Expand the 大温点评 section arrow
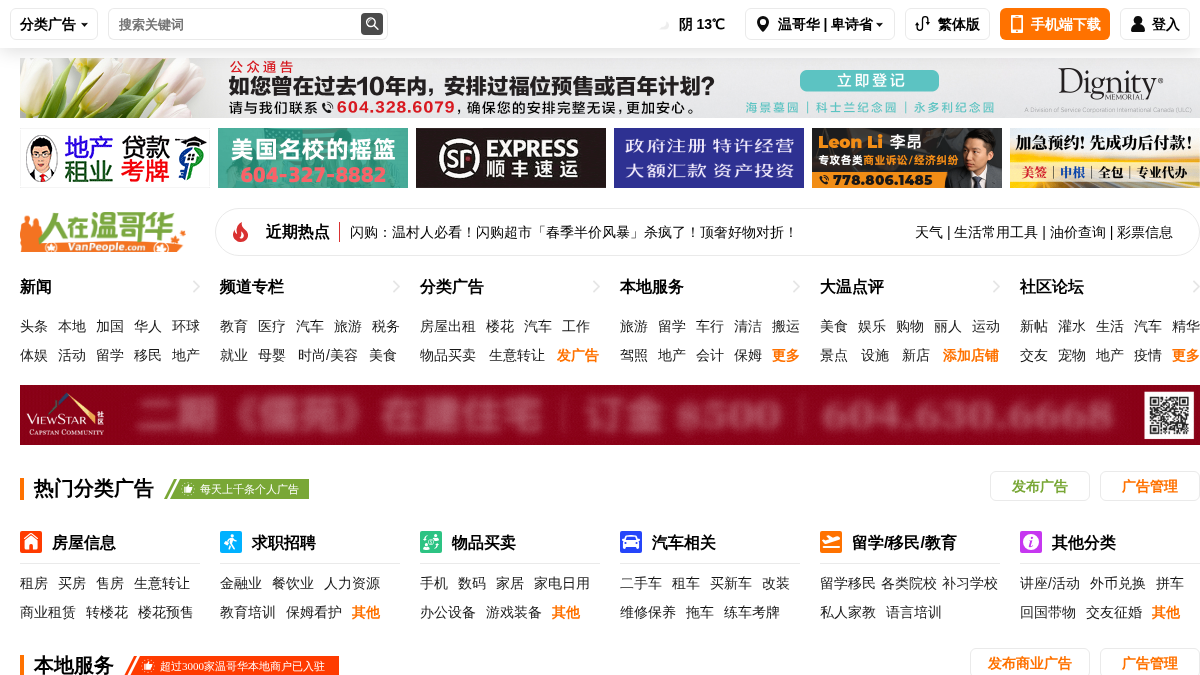Viewport: 1200px width, 675px height. 996,287
